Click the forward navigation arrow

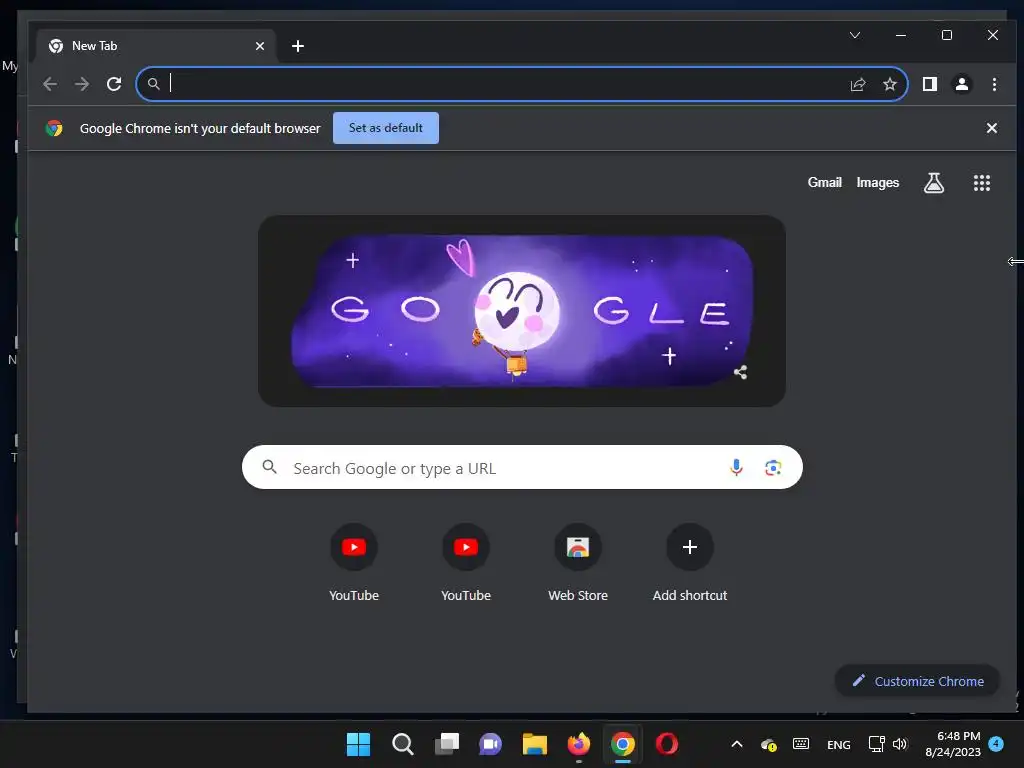tap(82, 84)
